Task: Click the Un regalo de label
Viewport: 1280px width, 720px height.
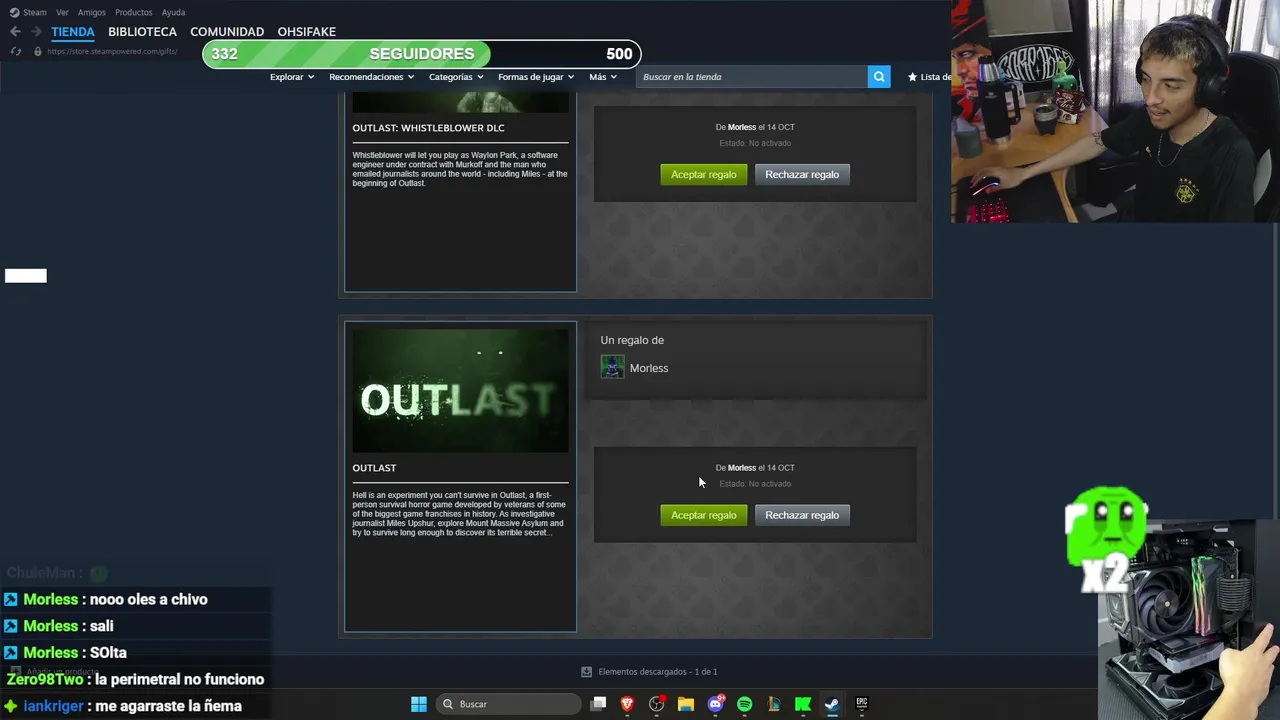Action: click(632, 340)
